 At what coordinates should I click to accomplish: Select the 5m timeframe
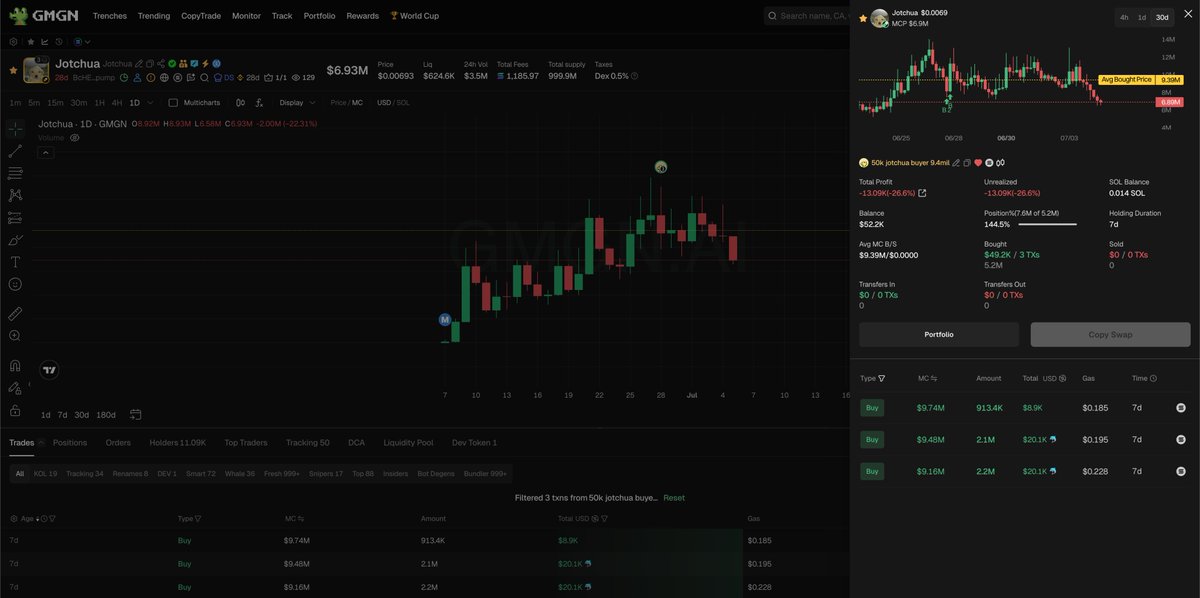point(34,102)
